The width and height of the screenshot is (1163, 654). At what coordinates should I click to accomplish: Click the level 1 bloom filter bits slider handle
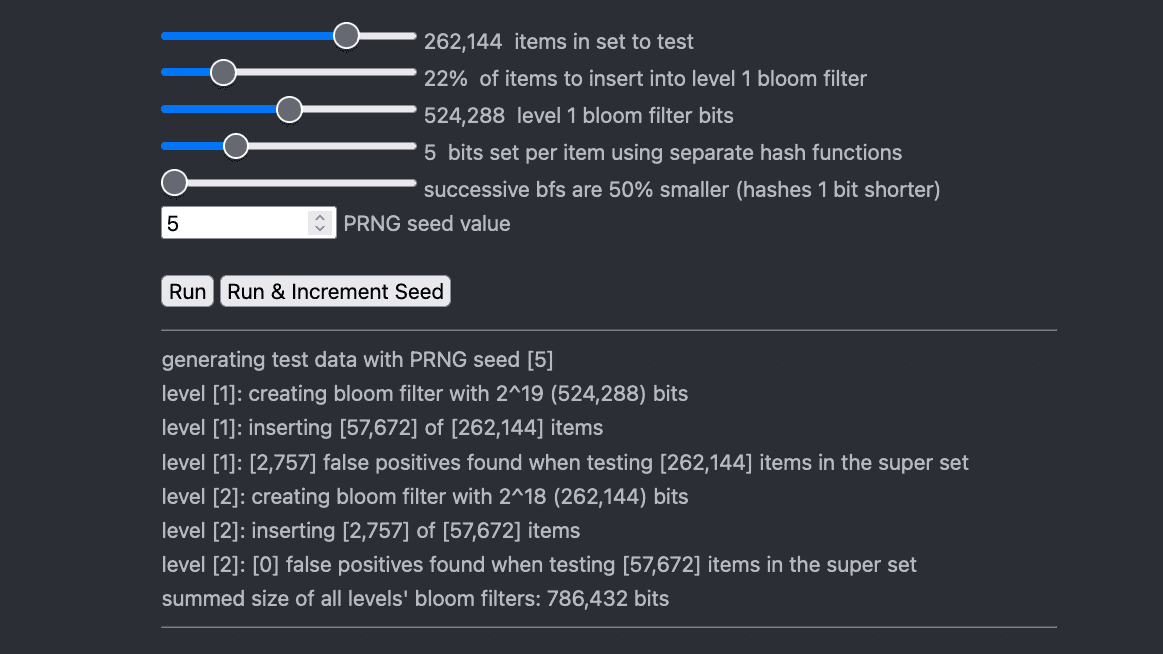[289, 109]
